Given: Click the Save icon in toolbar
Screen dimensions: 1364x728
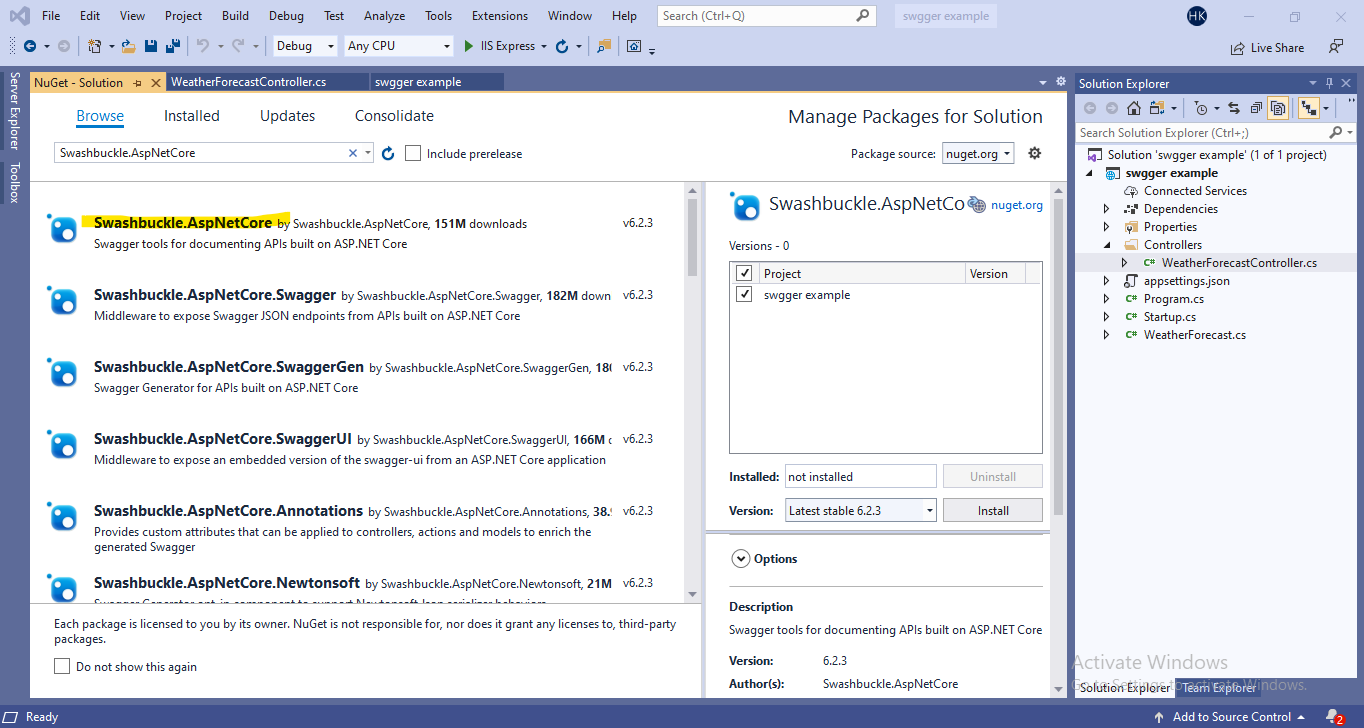Looking at the screenshot, I should click(x=150, y=46).
